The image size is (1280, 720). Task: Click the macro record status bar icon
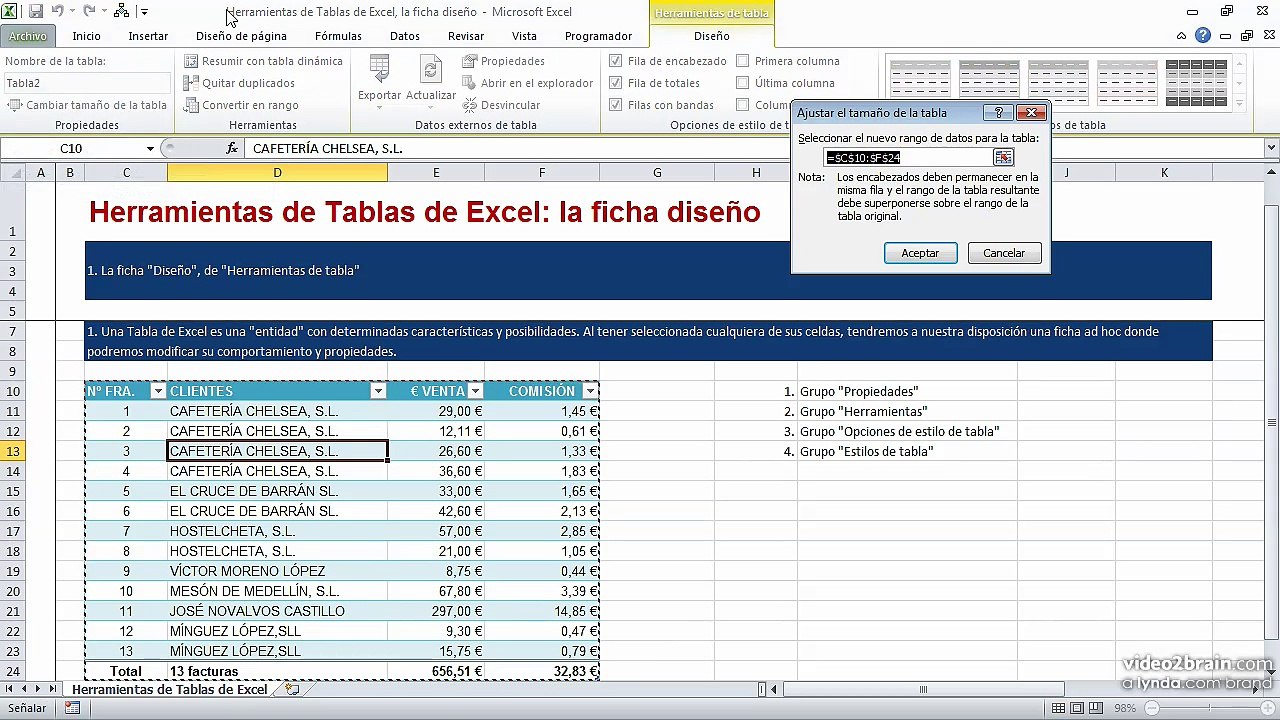point(72,708)
